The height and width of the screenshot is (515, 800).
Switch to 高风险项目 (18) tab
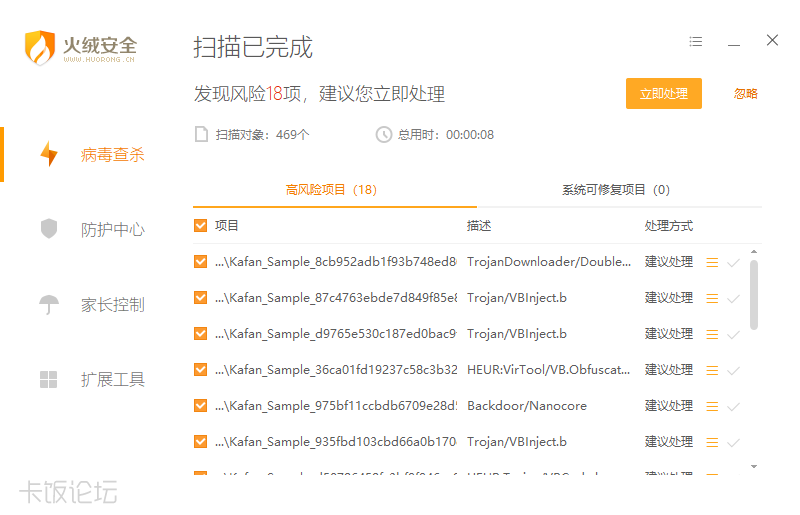[331, 190]
